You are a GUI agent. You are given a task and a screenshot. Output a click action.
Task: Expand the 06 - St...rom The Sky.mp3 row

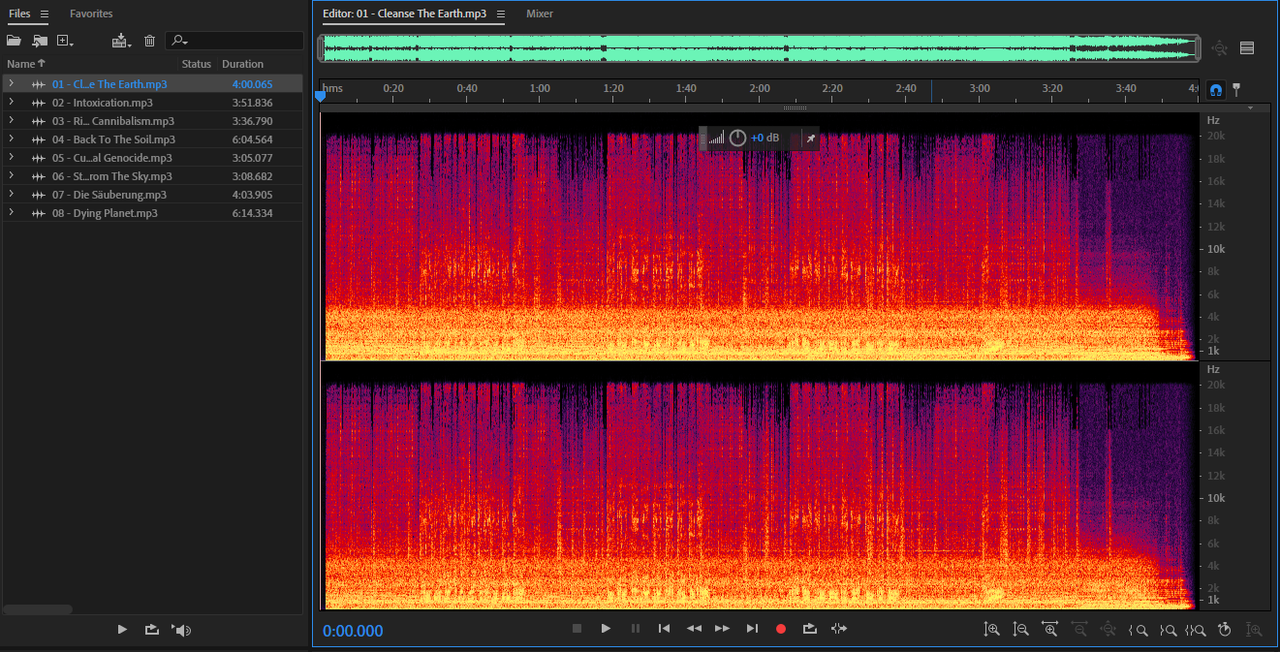[x=11, y=176]
